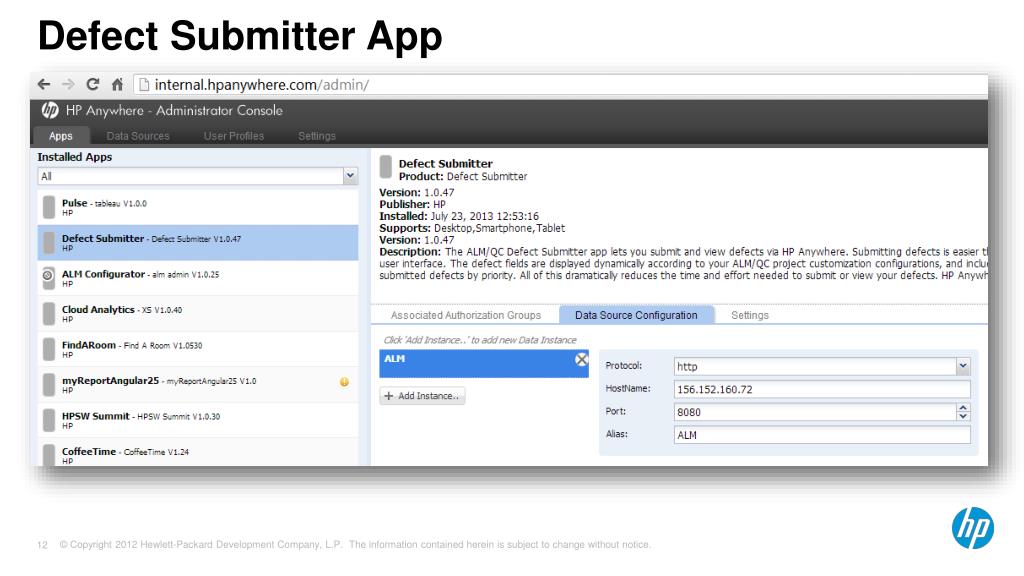
Task: Click the page icon in the address bar
Action: (144, 85)
